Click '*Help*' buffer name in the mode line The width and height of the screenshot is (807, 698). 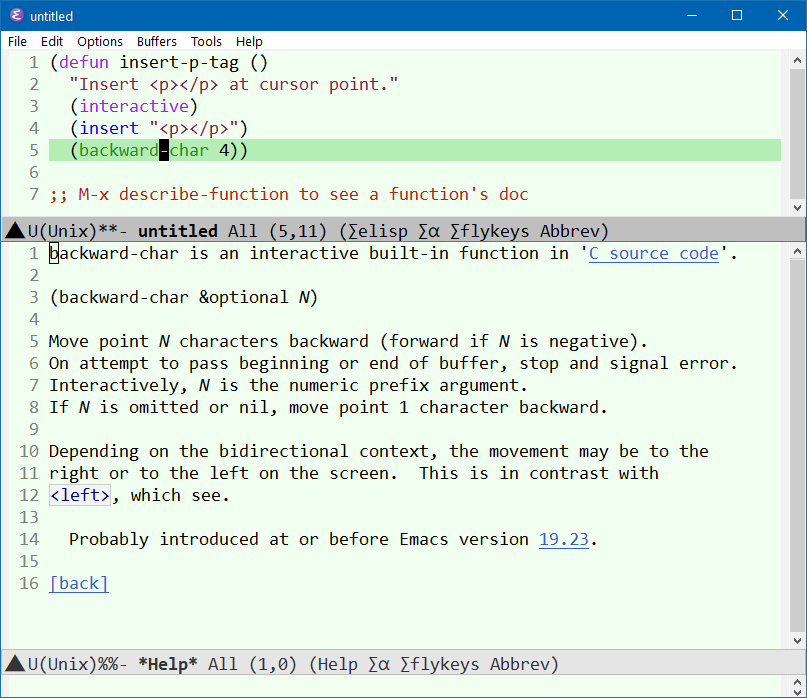[x=168, y=664]
